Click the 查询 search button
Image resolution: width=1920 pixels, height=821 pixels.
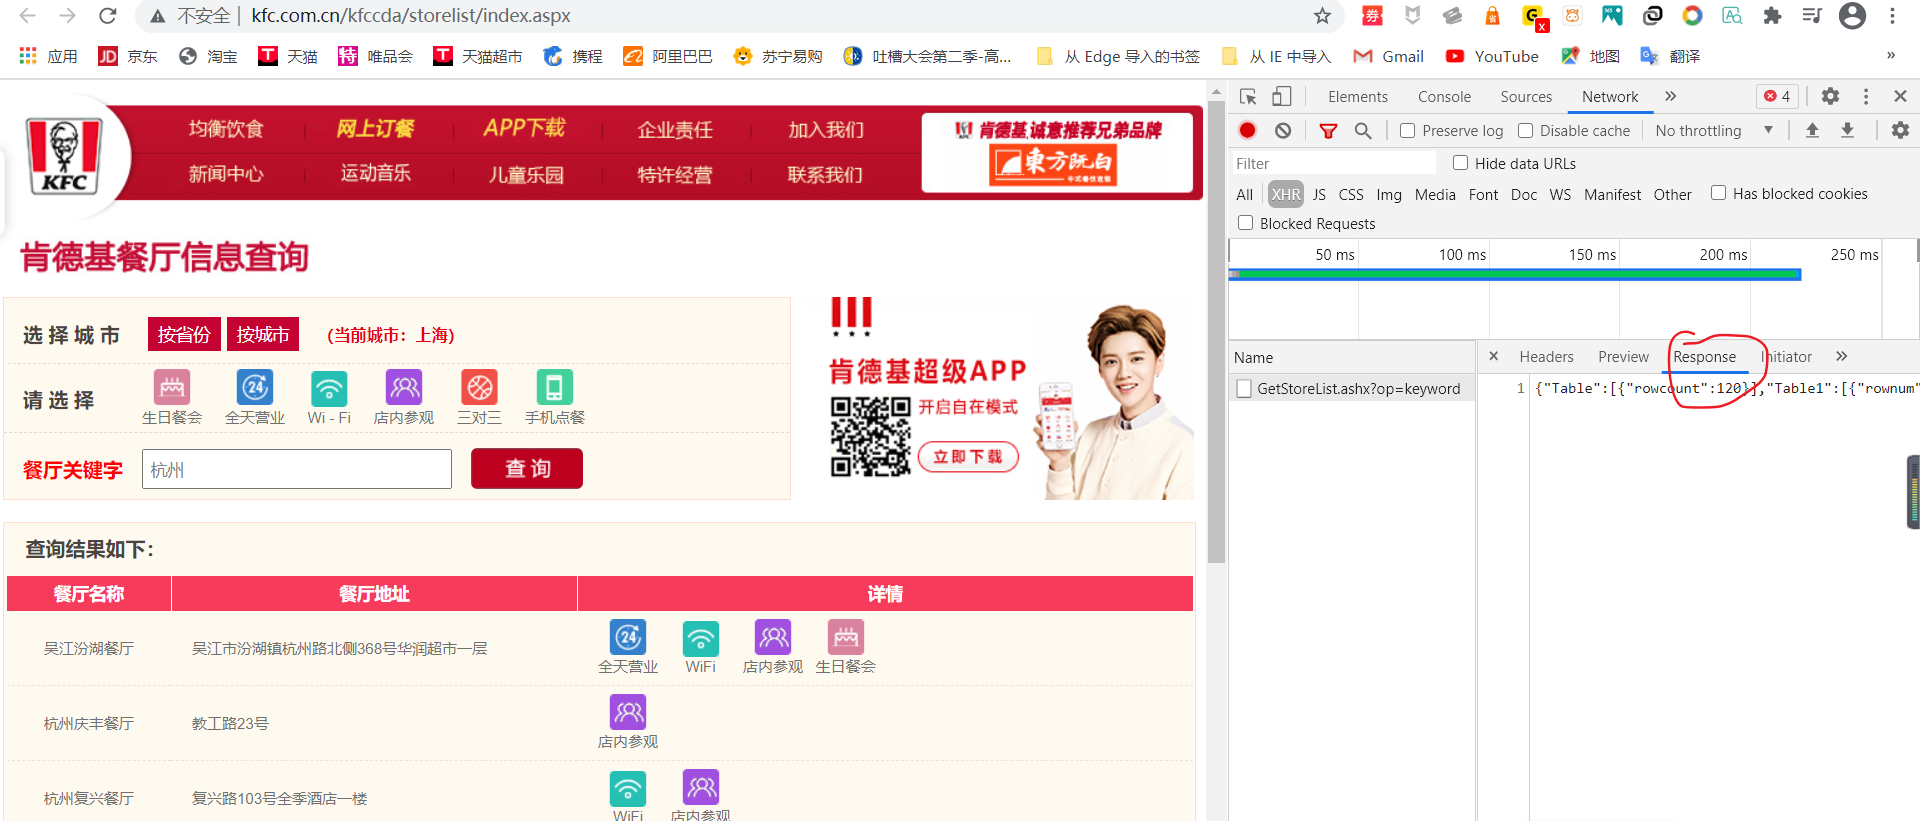coord(527,468)
